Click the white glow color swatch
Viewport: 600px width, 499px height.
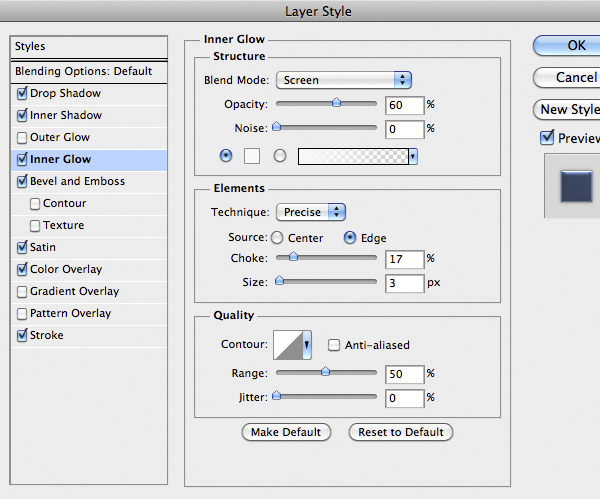[x=253, y=156]
